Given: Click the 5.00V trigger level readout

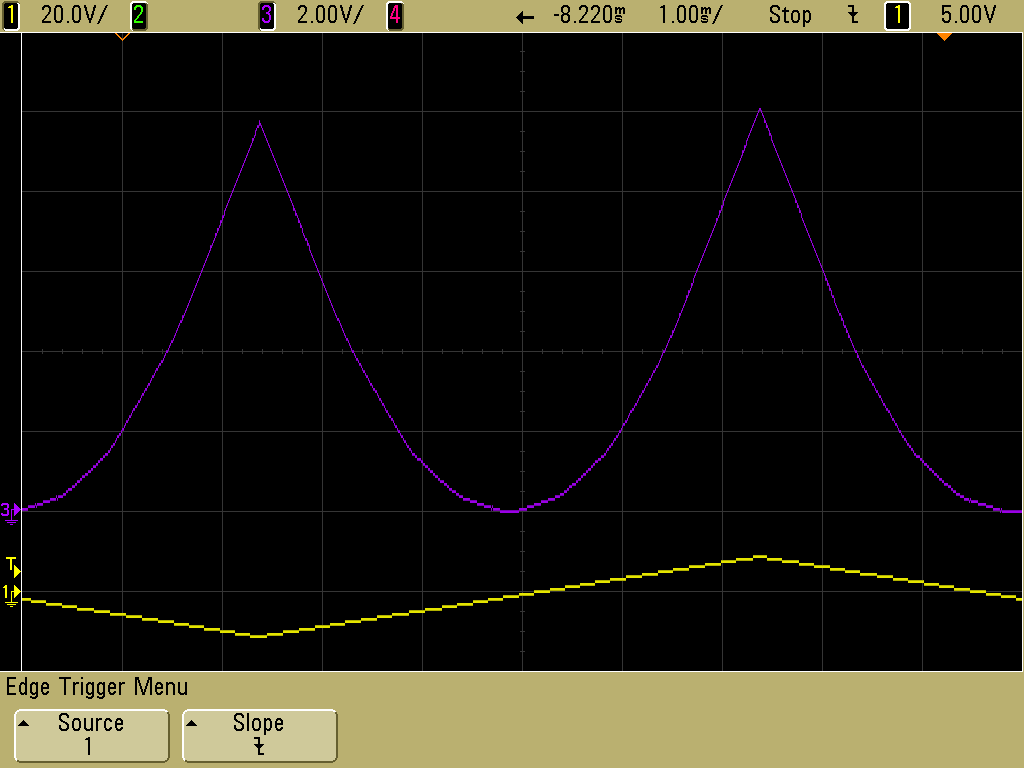Looking at the screenshot, I should click(968, 15).
